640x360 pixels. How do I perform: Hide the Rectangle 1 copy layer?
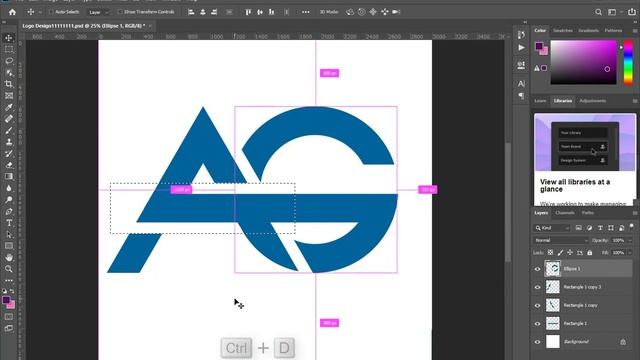537,306
